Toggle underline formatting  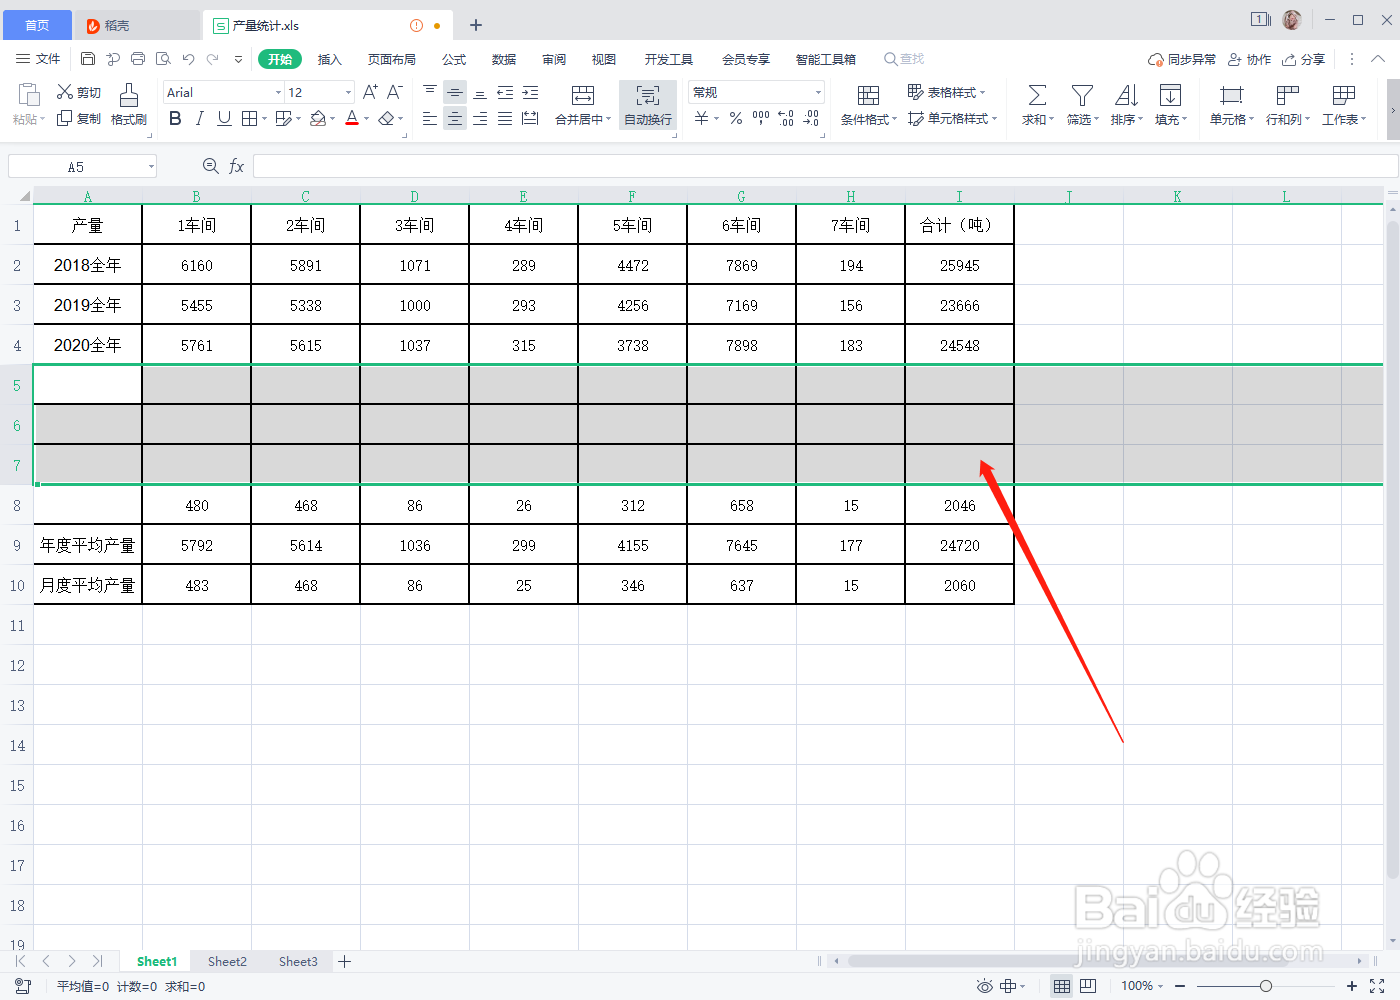pyautogui.click(x=224, y=118)
